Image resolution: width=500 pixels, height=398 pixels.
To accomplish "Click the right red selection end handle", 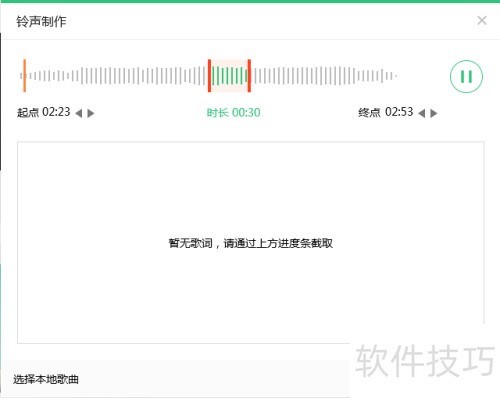I will click(x=249, y=76).
